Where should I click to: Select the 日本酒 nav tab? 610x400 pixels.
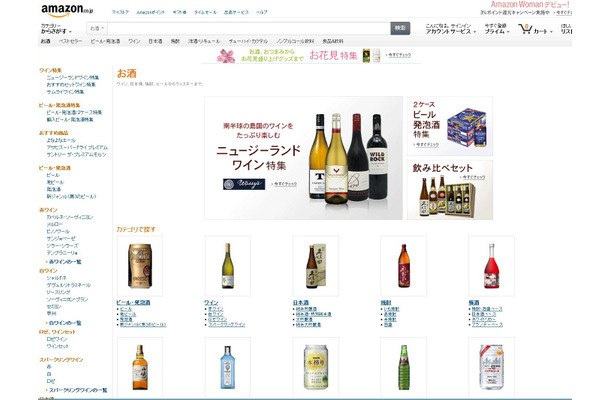155,41
